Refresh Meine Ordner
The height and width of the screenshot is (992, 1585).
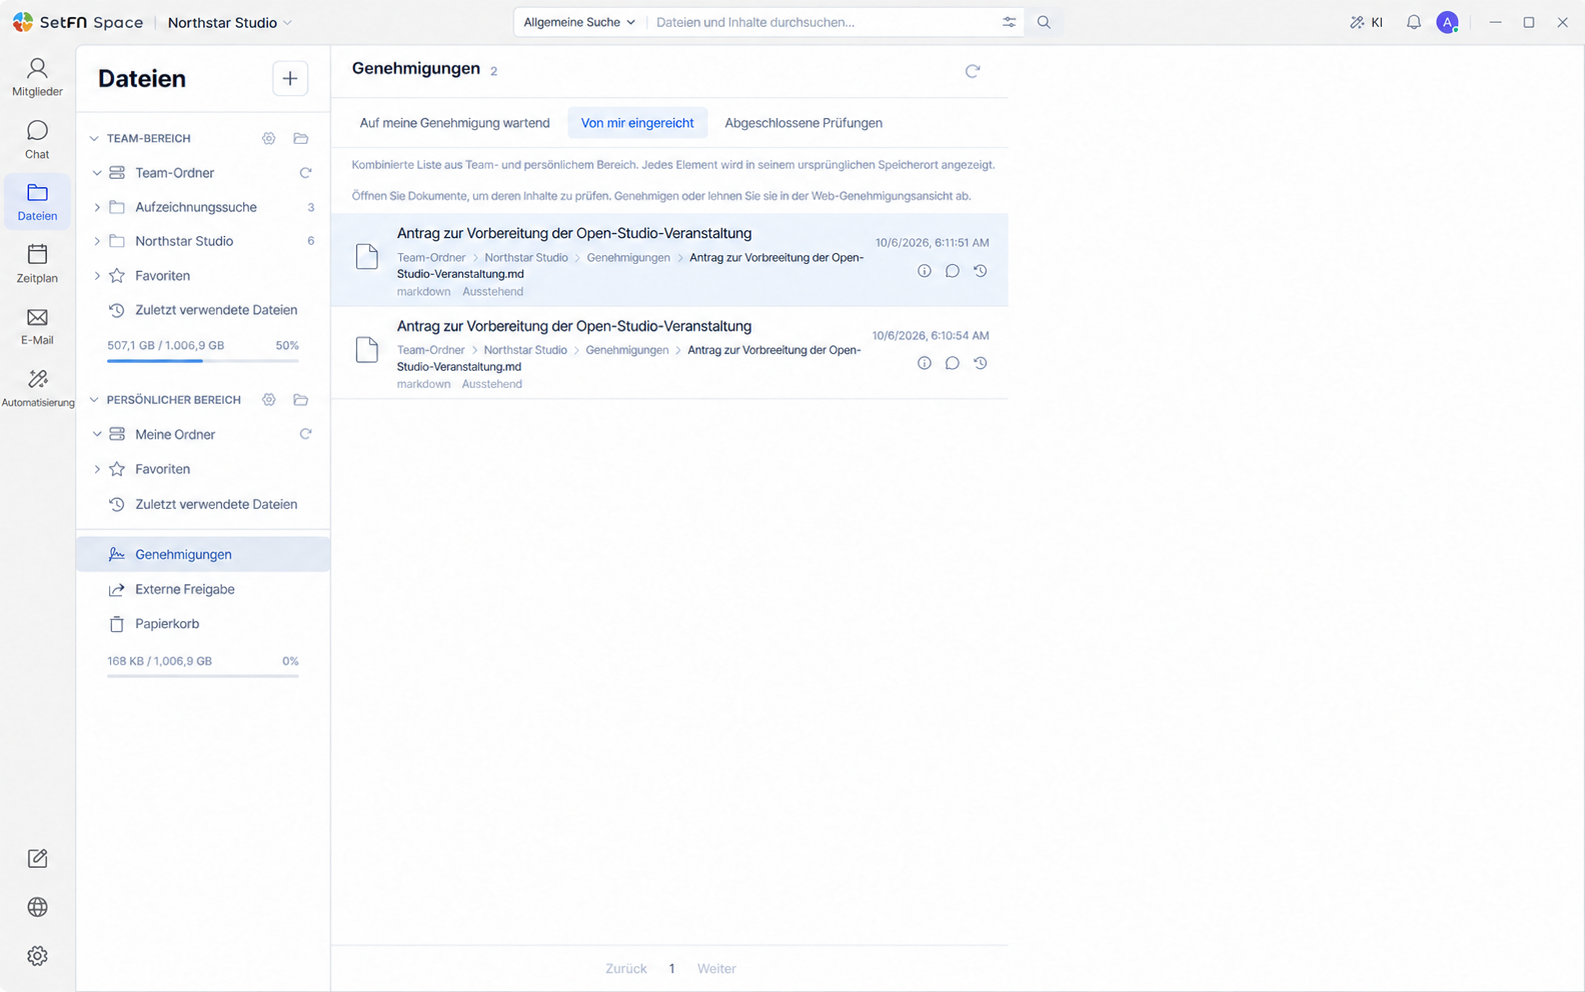point(305,434)
